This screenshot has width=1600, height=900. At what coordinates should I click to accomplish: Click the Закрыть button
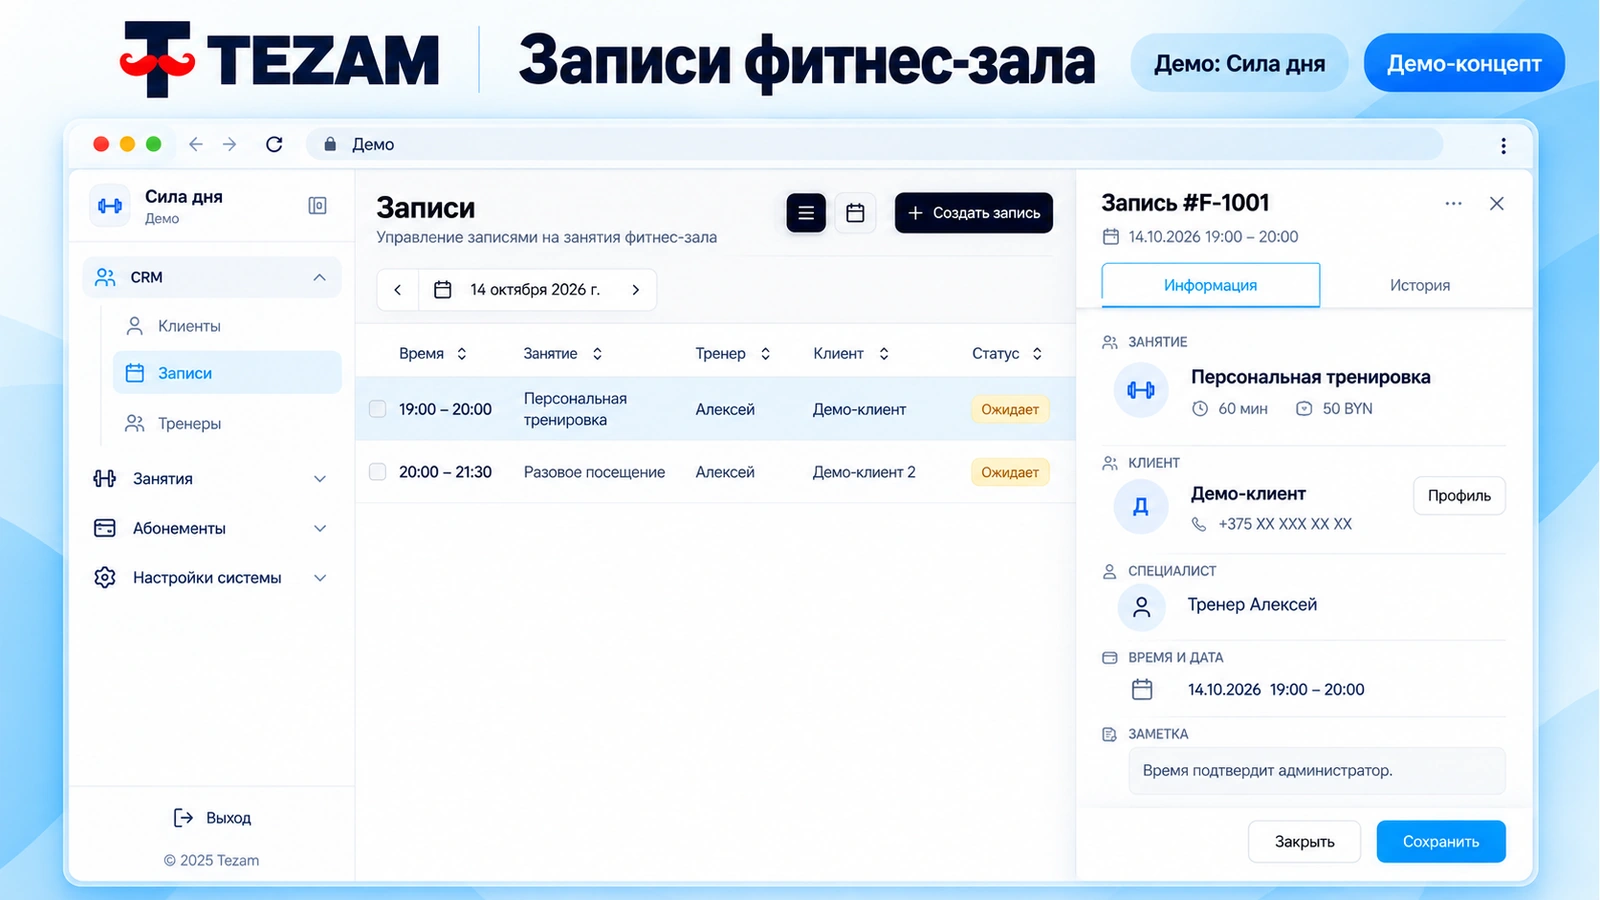[1304, 842]
